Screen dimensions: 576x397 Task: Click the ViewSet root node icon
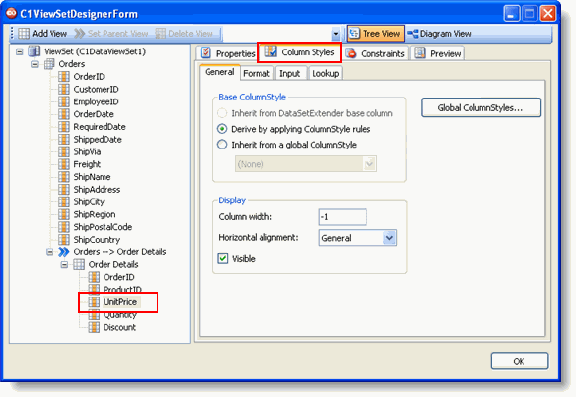tap(34, 51)
